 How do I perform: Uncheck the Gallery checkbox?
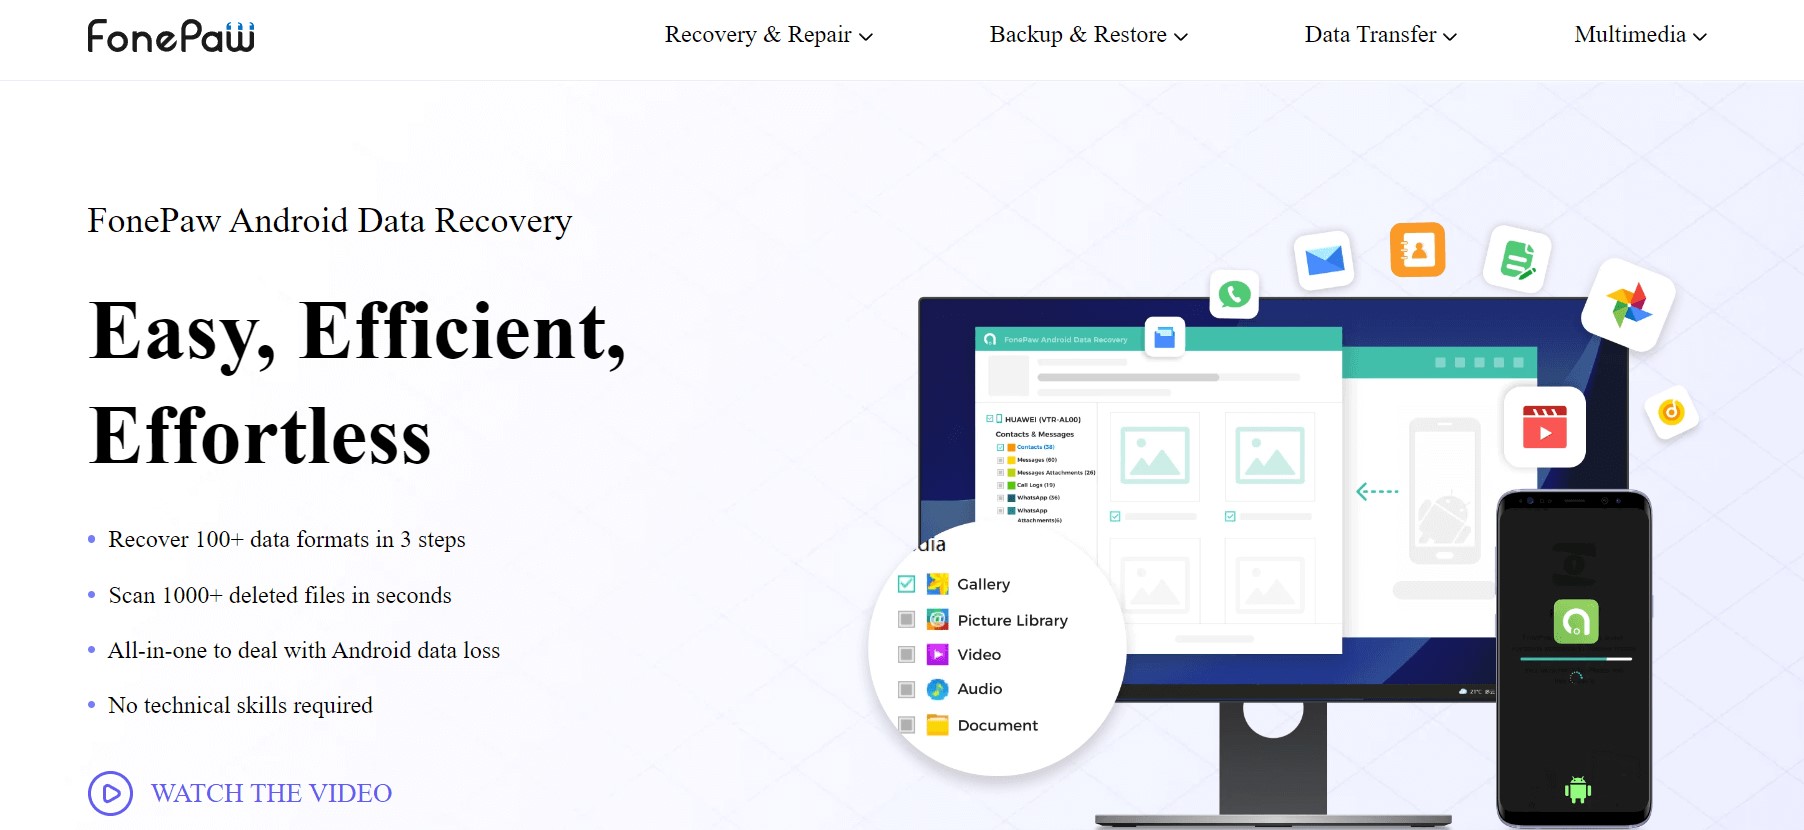[907, 584]
